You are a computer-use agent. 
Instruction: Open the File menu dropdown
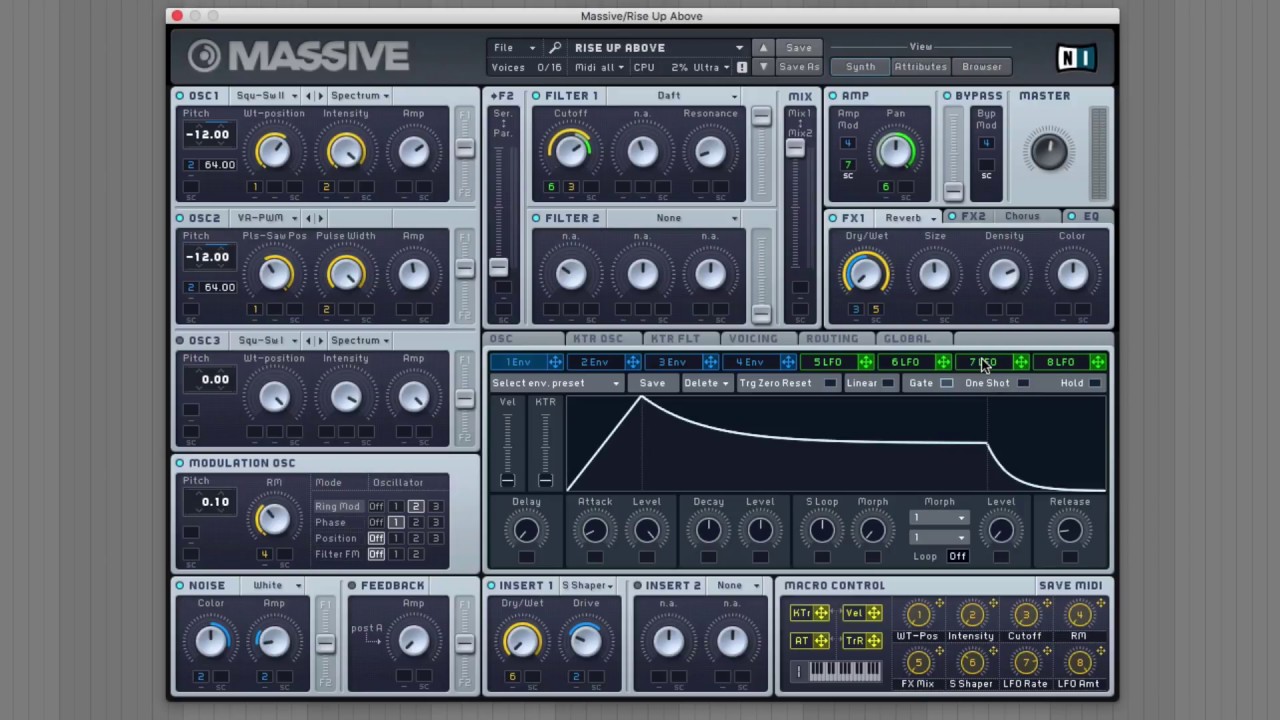pyautogui.click(x=514, y=48)
